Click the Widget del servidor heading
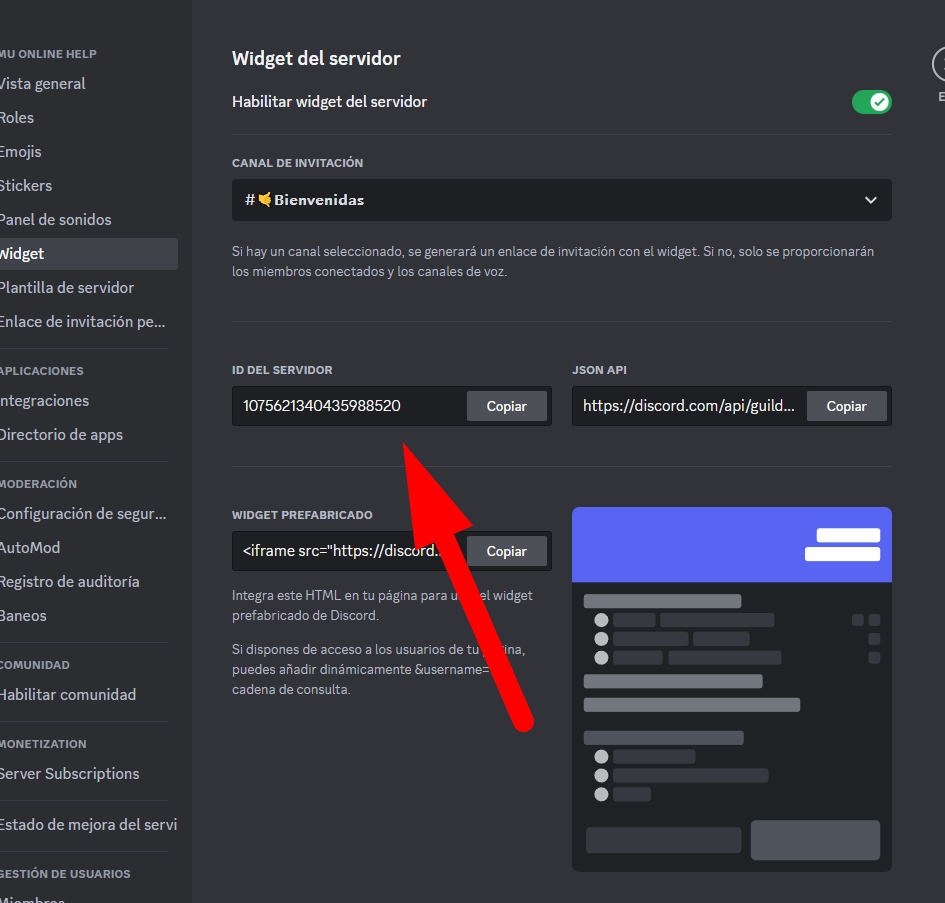The height and width of the screenshot is (903, 945). pyautogui.click(x=316, y=58)
